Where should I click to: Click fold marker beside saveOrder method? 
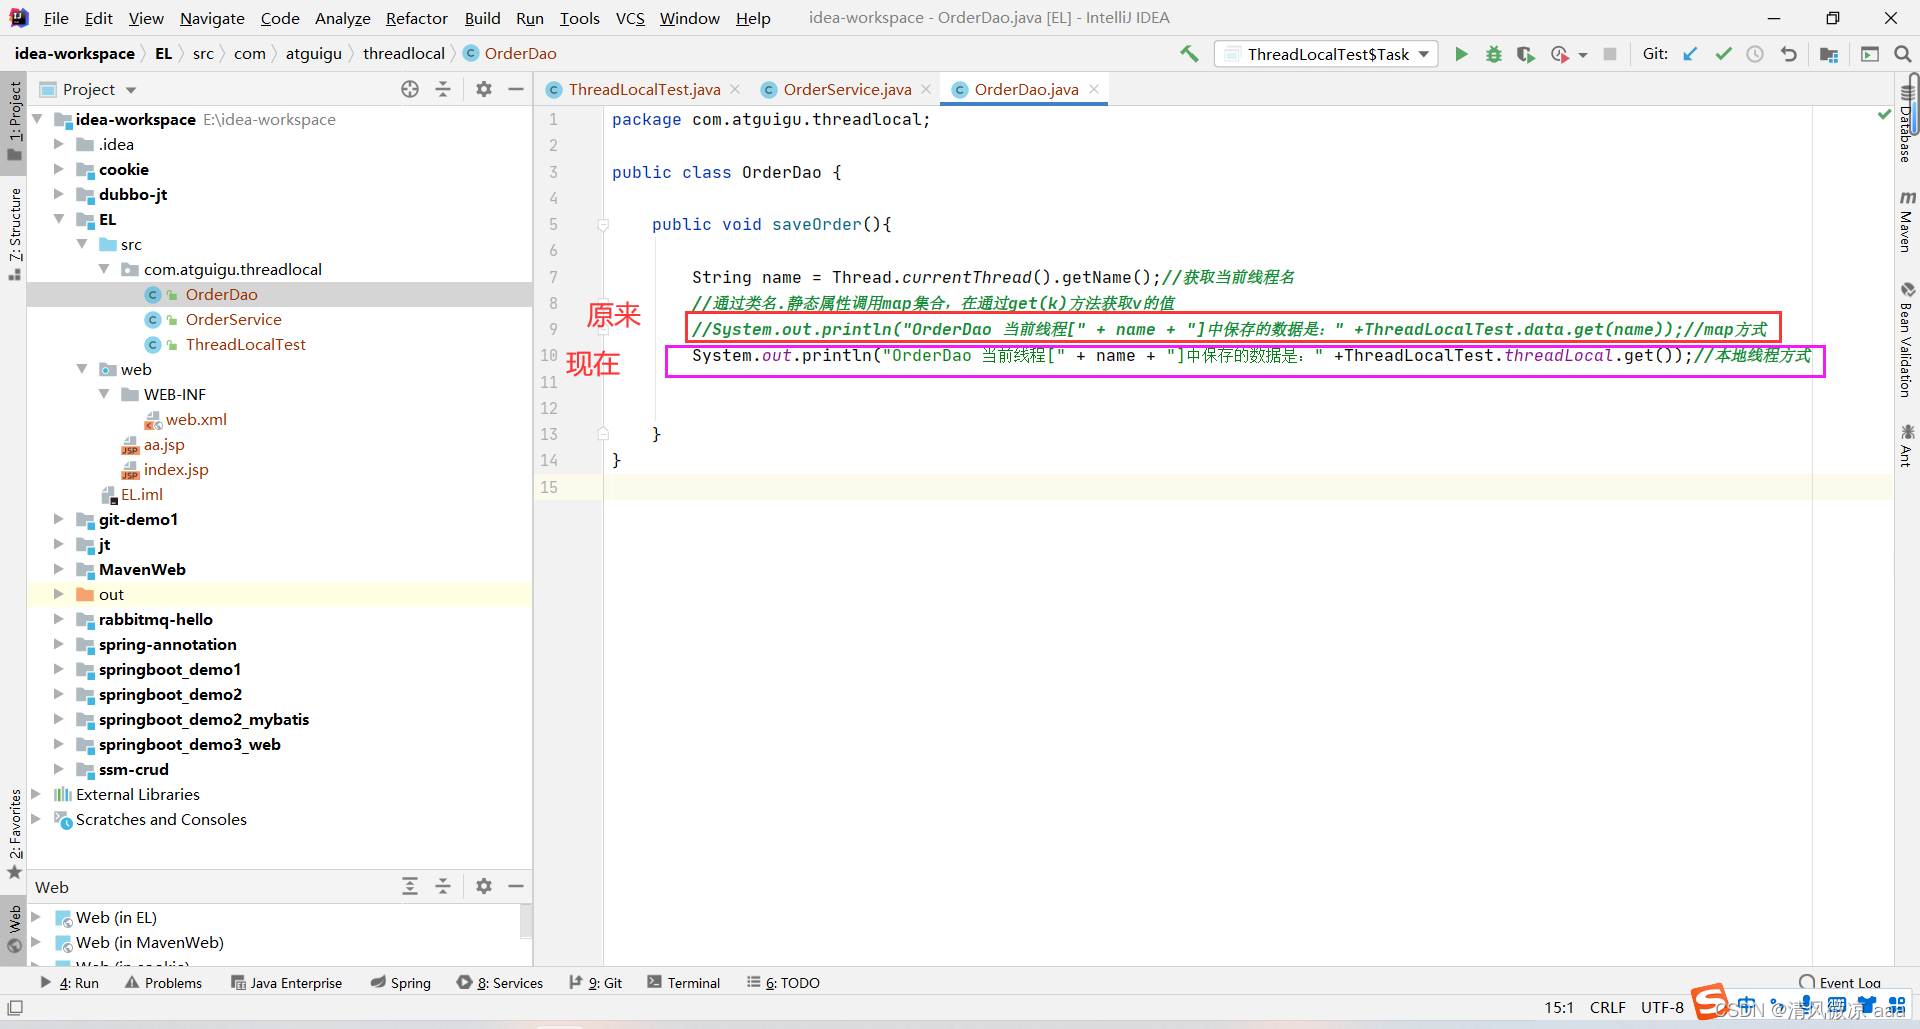tap(603, 225)
